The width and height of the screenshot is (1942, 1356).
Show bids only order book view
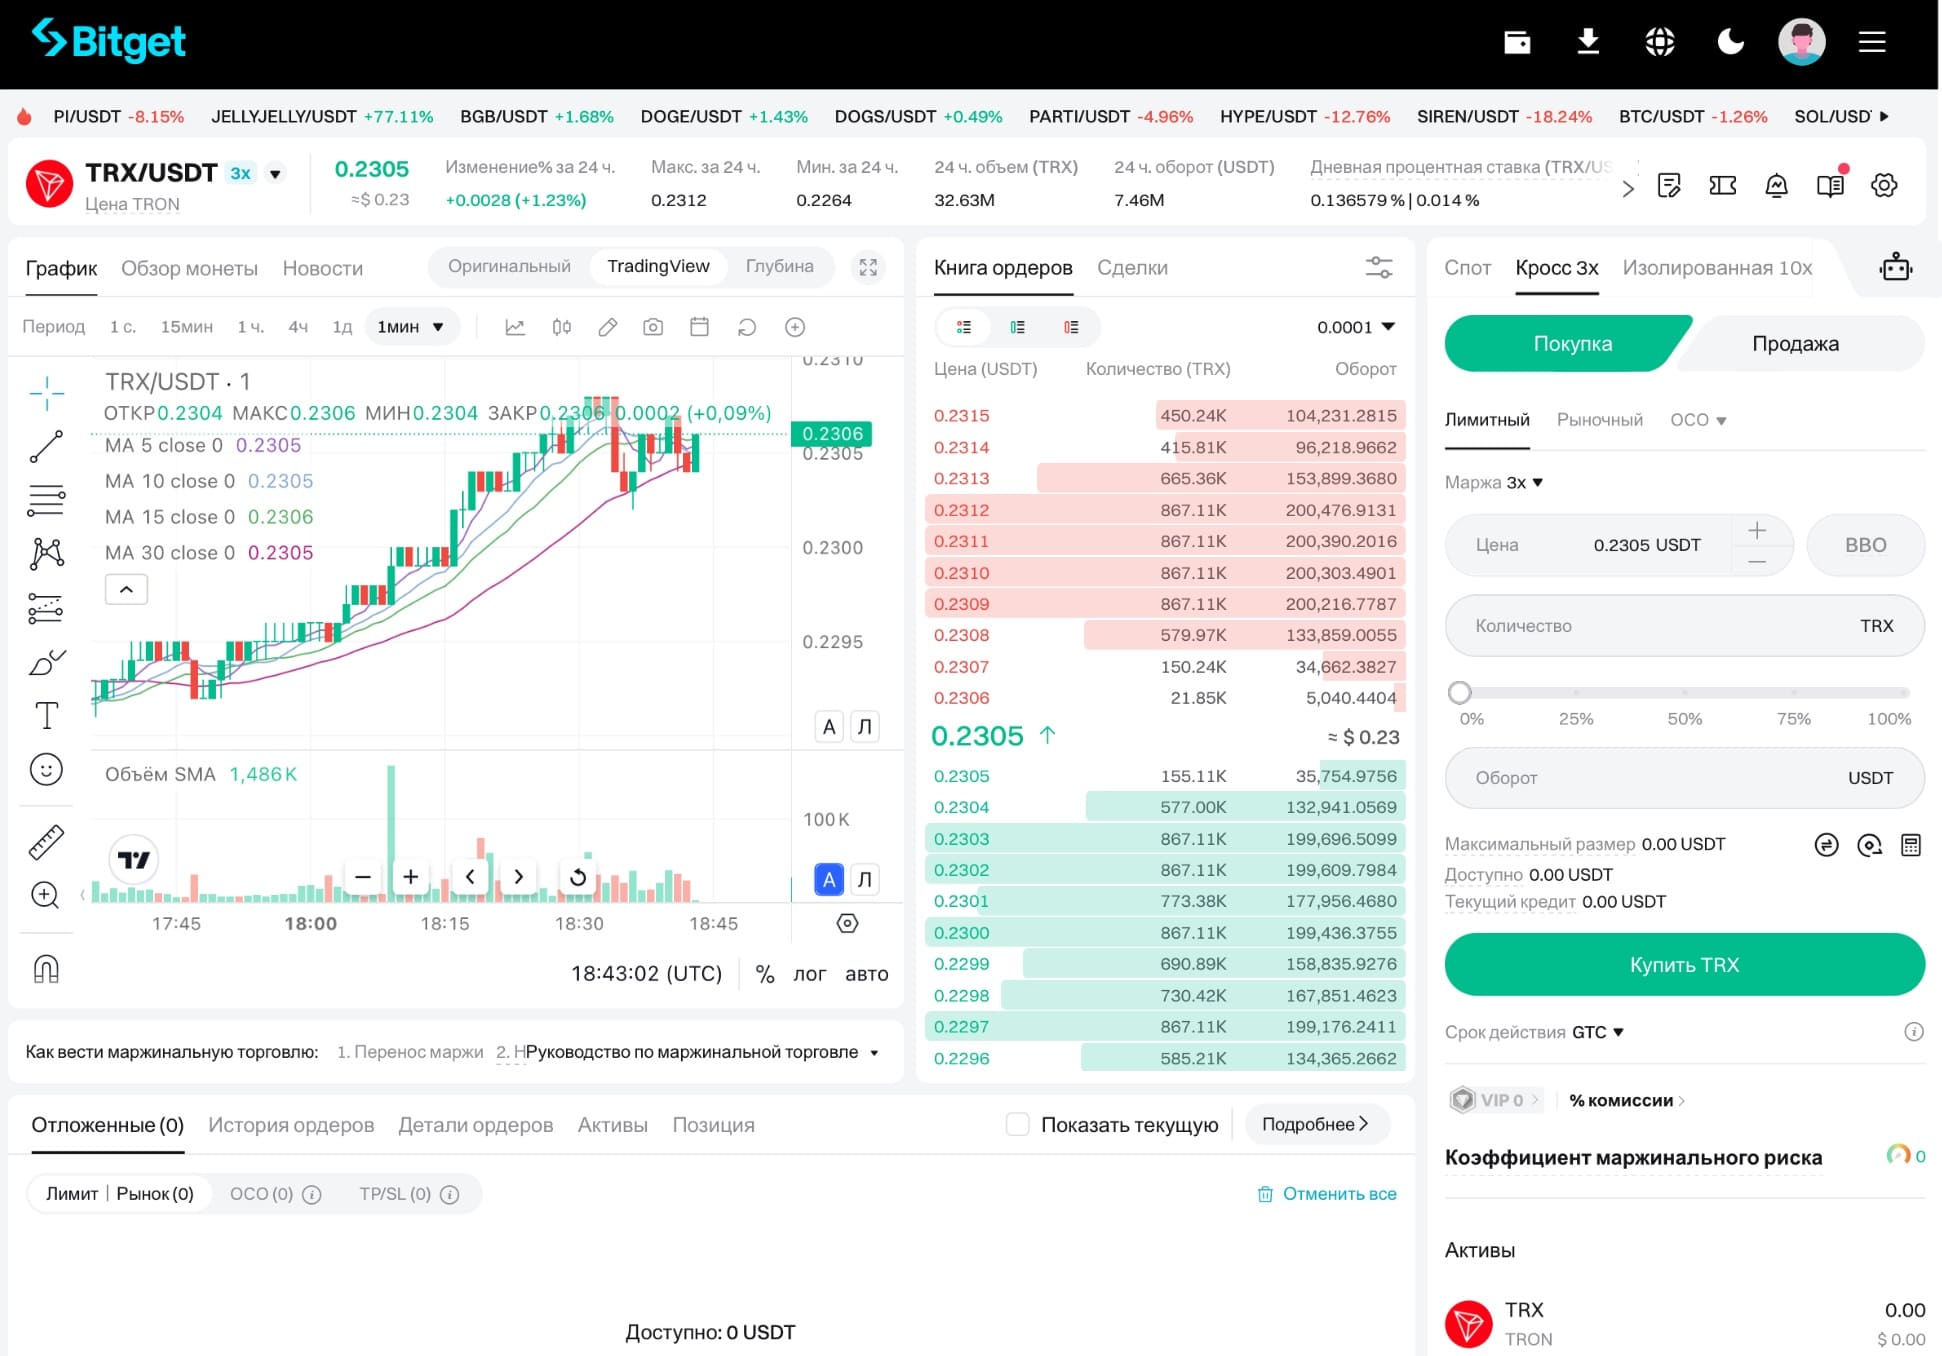[x=1017, y=327]
